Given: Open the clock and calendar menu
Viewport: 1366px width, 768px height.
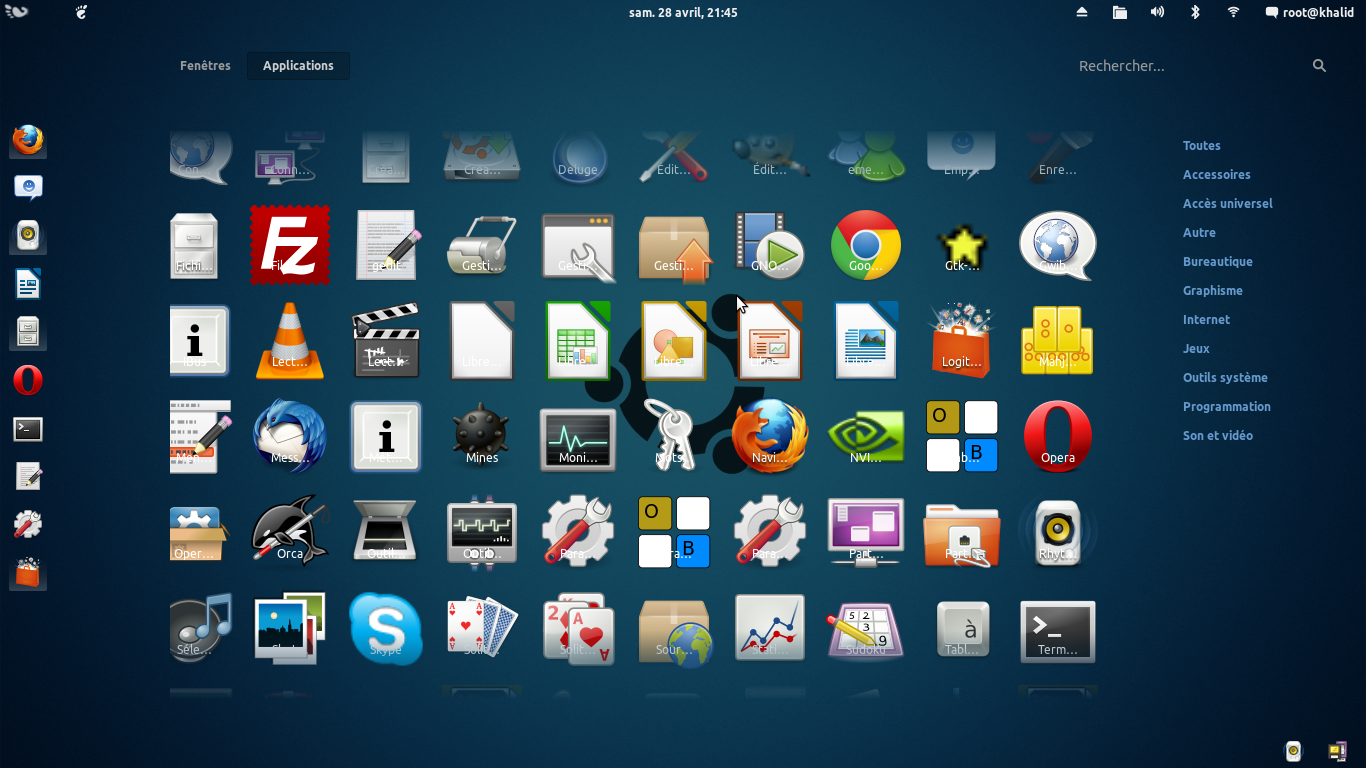Looking at the screenshot, I should pos(683,12).
